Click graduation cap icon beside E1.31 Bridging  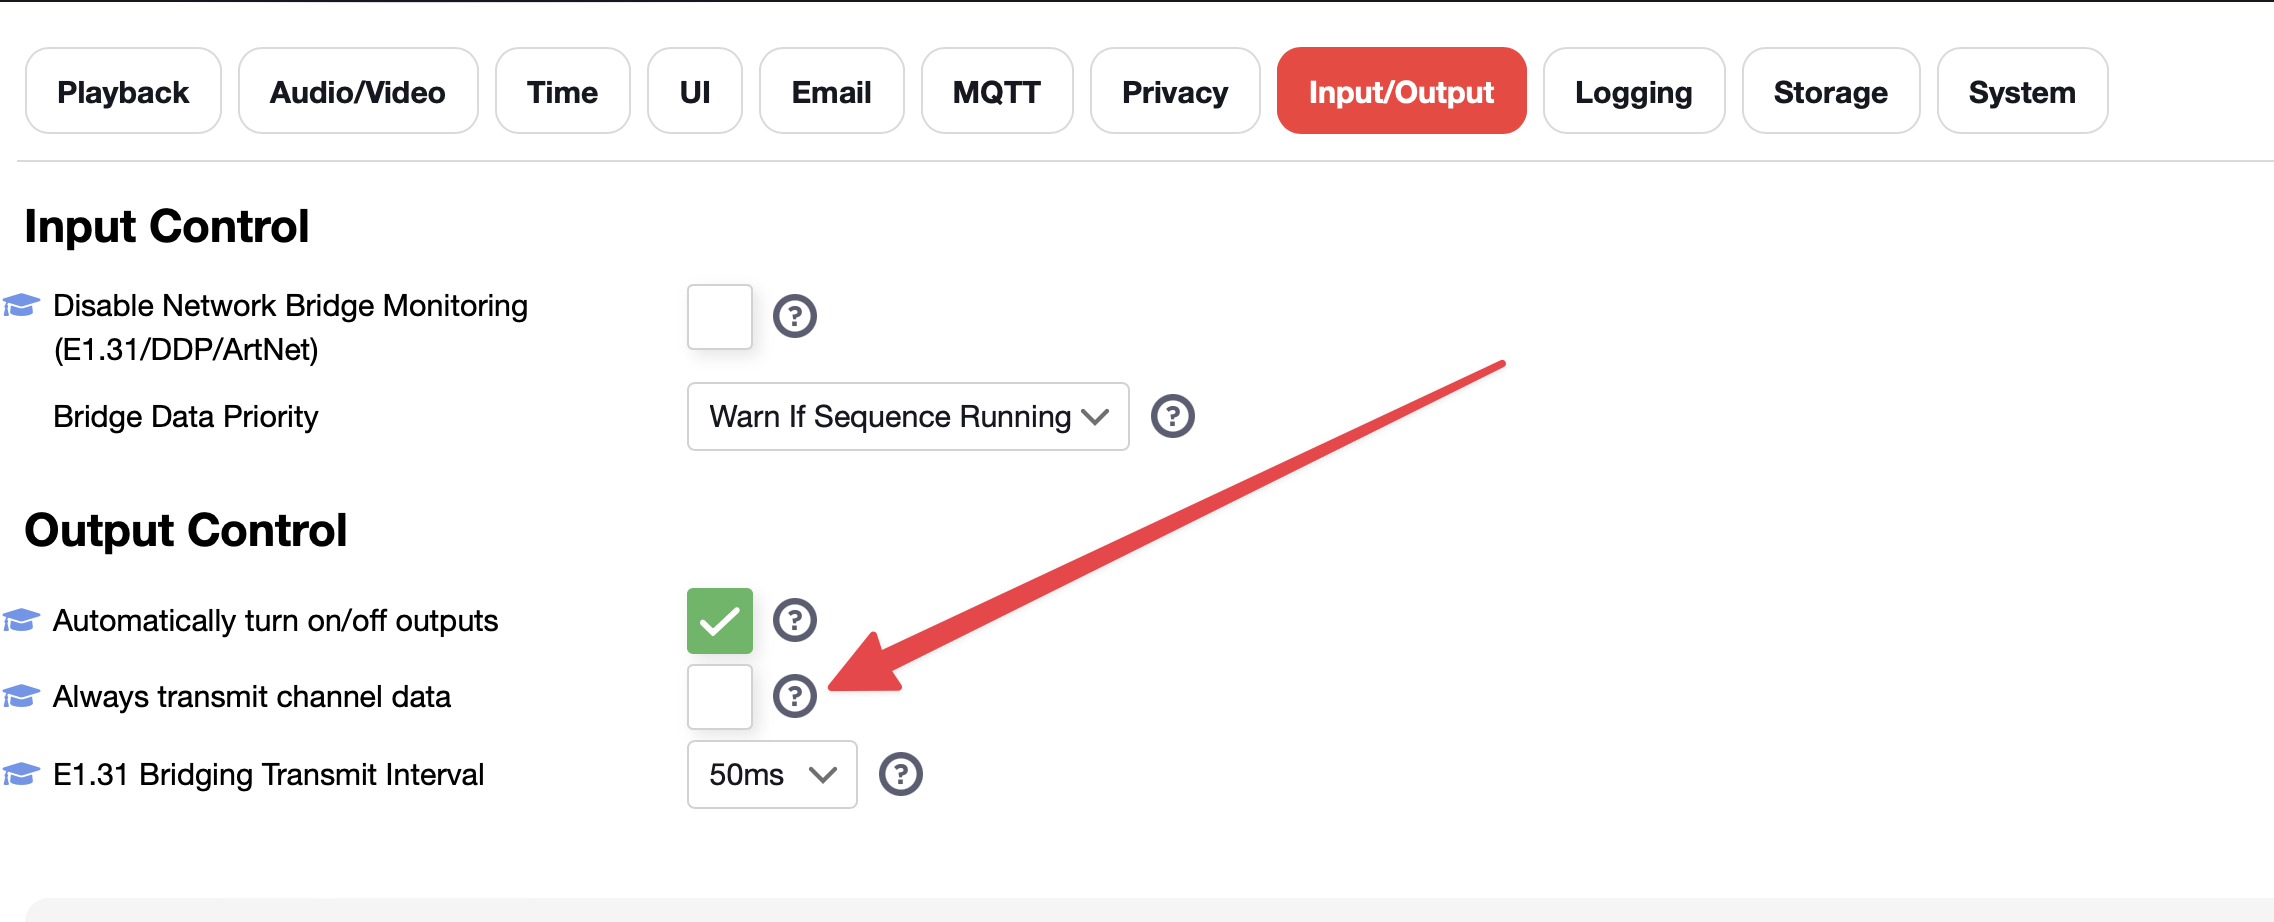point(21,774)
